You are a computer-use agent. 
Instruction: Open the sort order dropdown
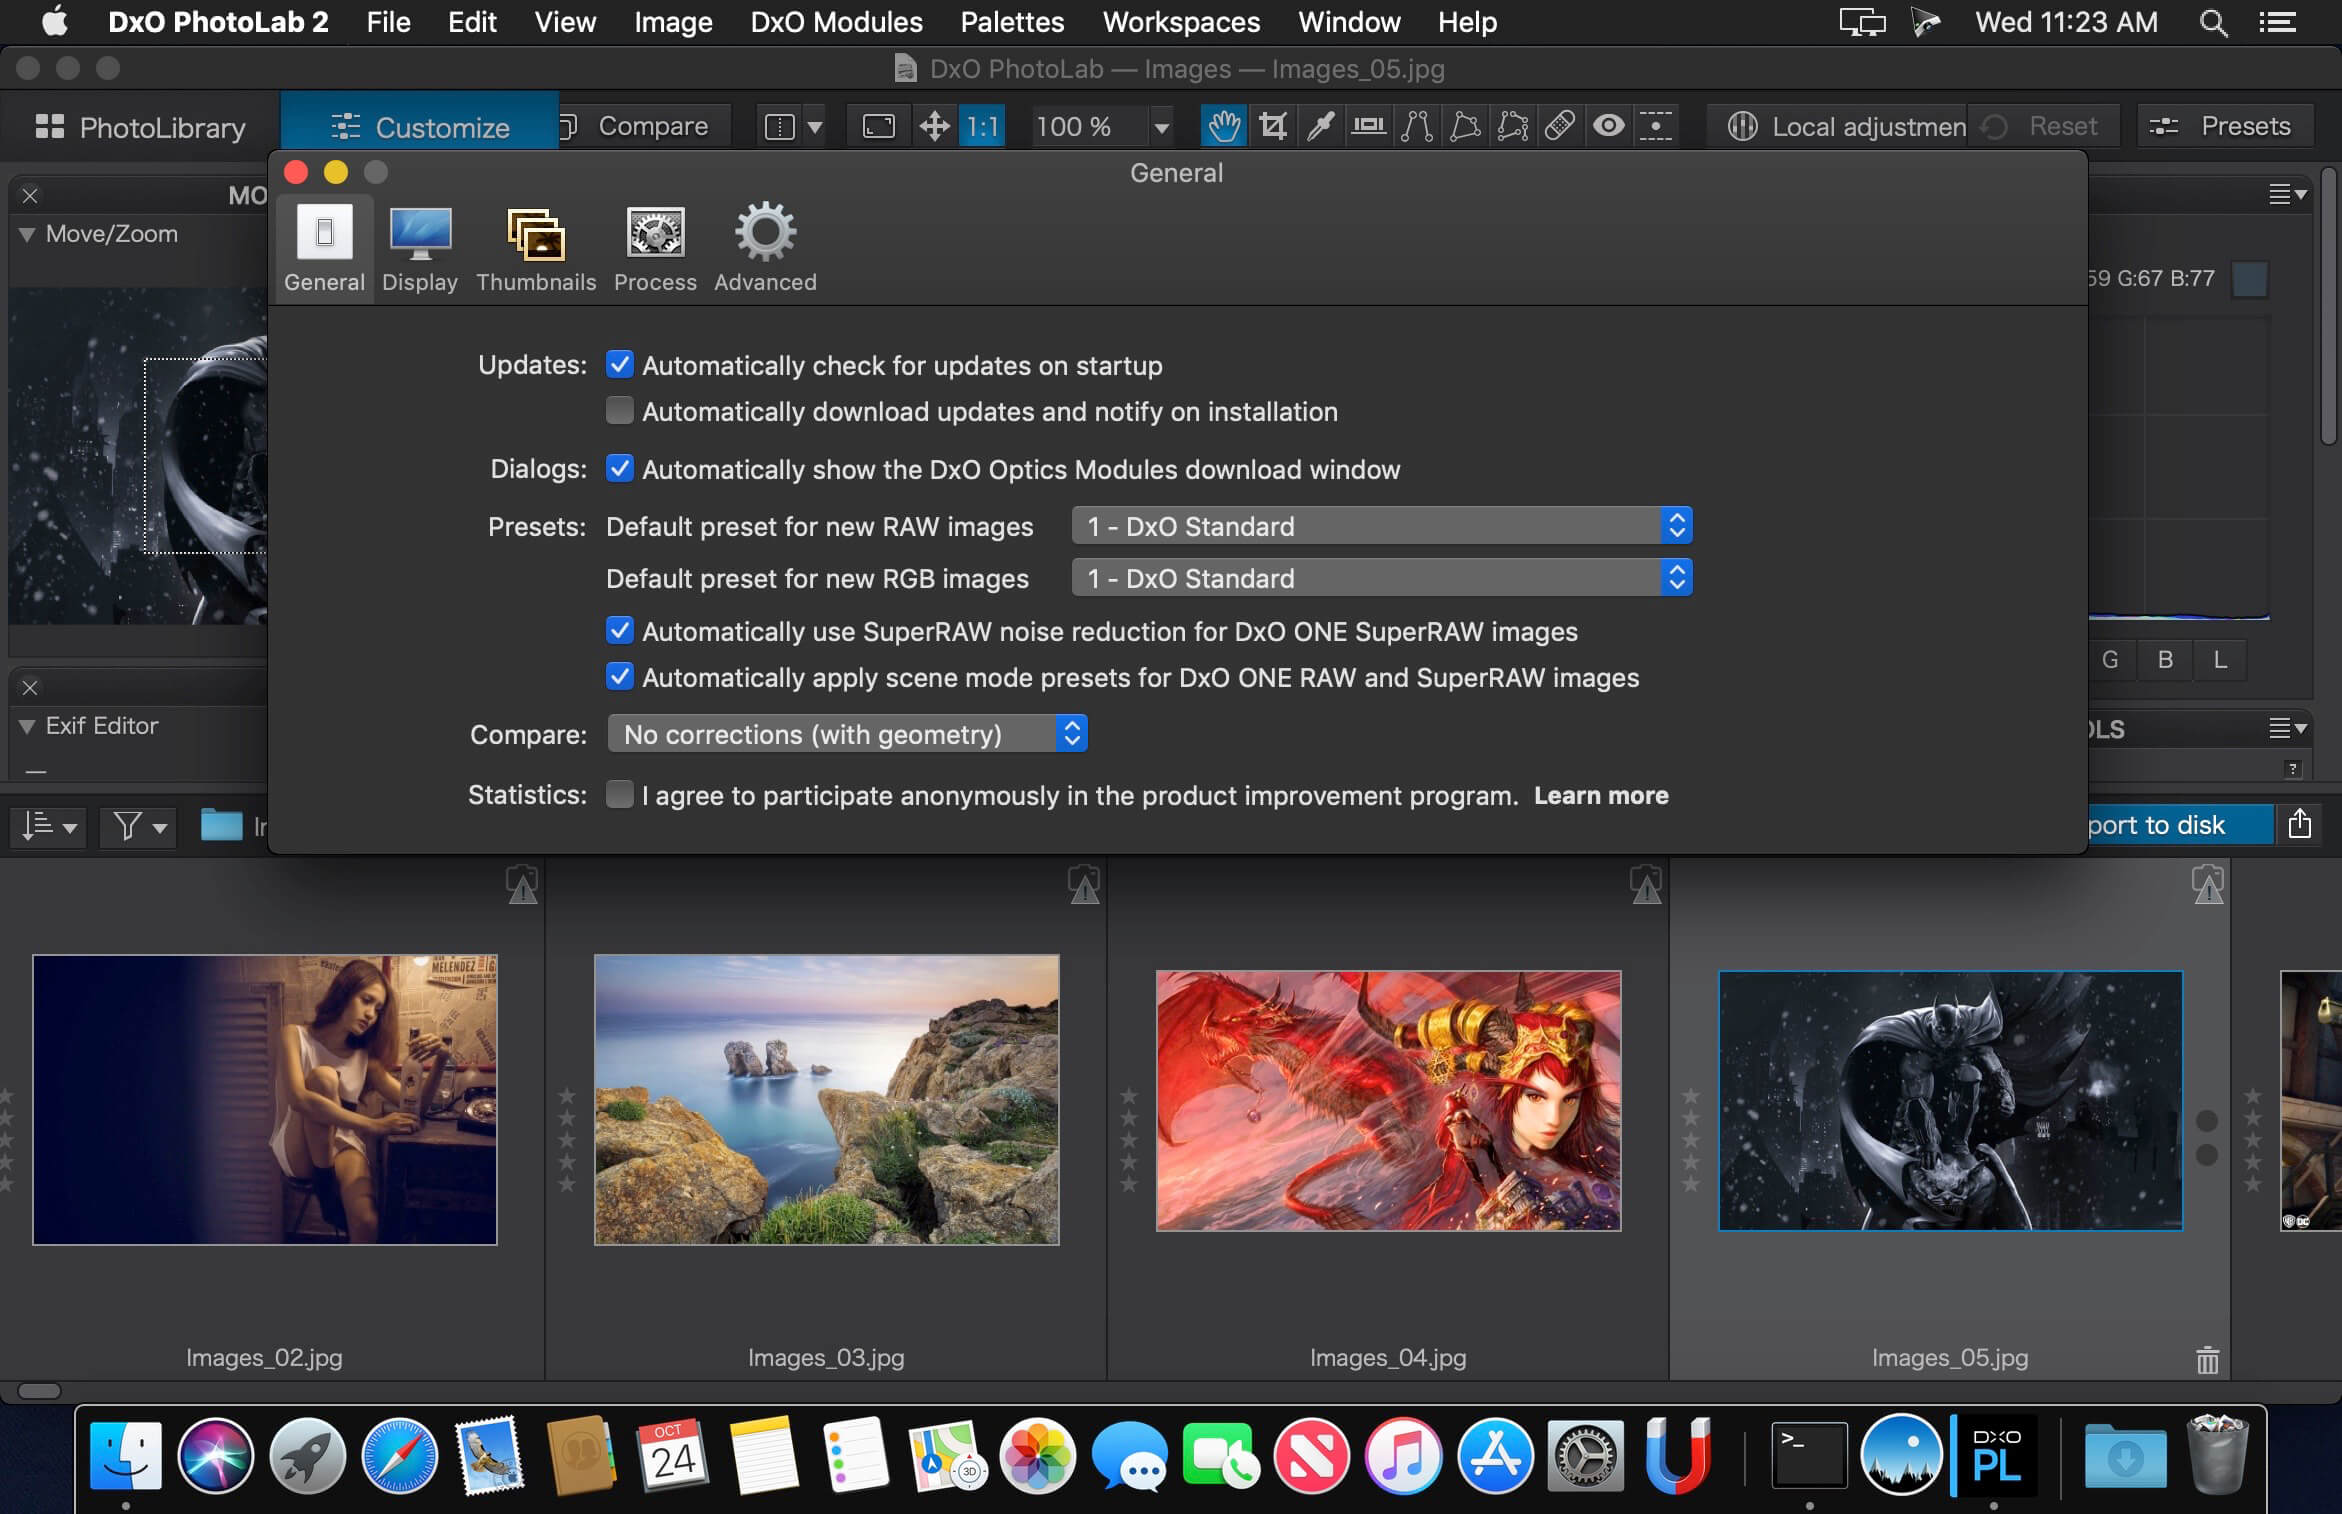49,826
